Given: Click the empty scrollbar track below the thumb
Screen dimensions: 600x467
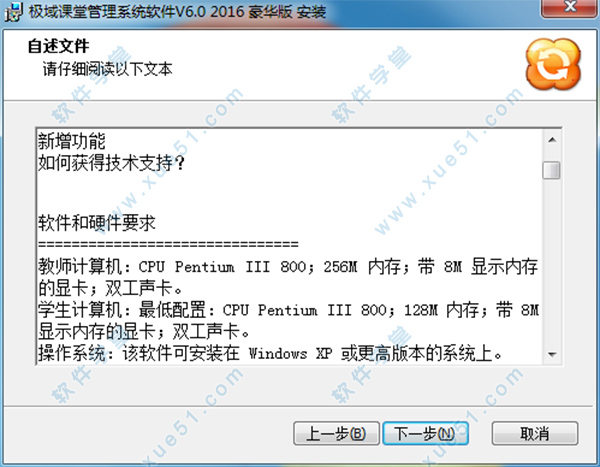Looking at the screenshot, I should tap(552, 262).
